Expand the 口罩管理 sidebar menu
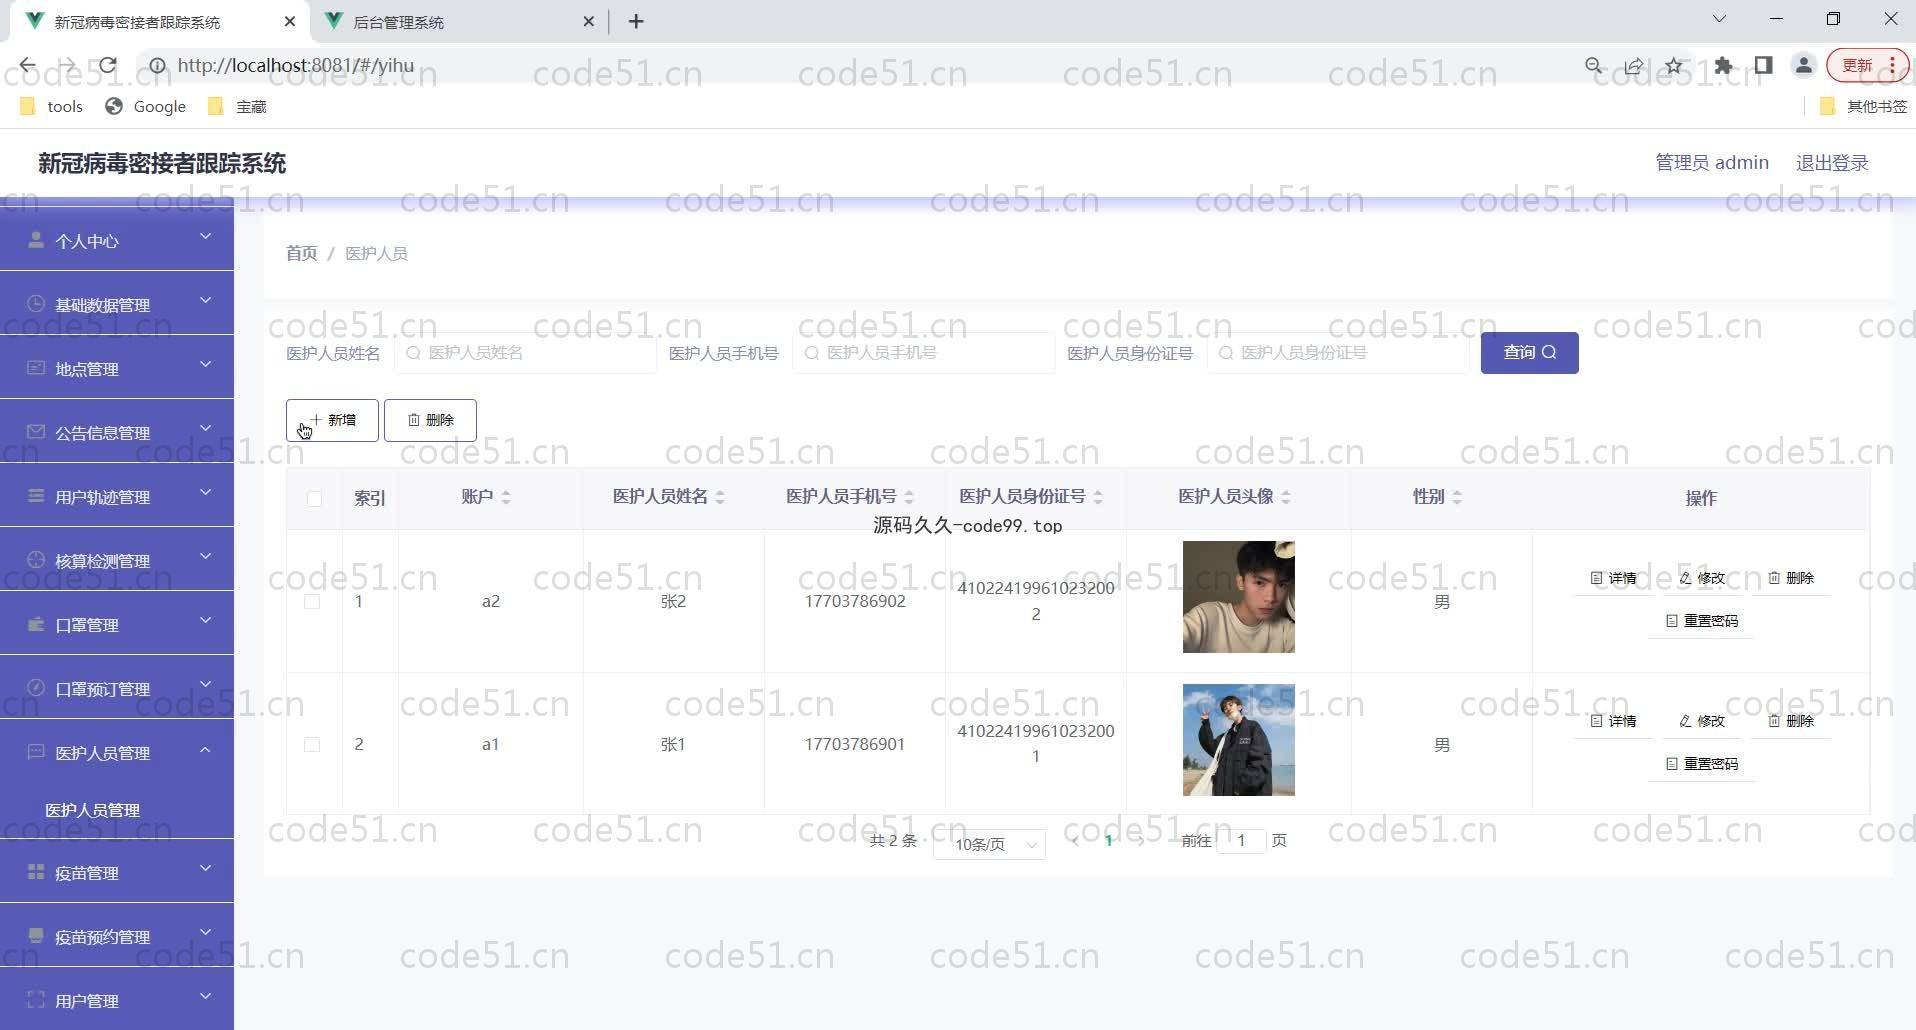The height and width of the screenshot is (1030, 1916). tap(117, 624)
